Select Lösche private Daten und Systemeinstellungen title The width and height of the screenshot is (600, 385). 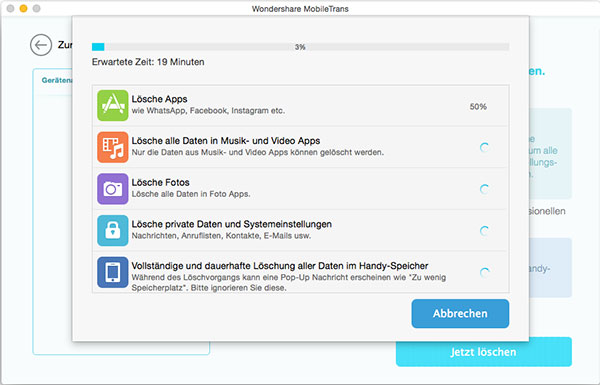tap(232, 224)
